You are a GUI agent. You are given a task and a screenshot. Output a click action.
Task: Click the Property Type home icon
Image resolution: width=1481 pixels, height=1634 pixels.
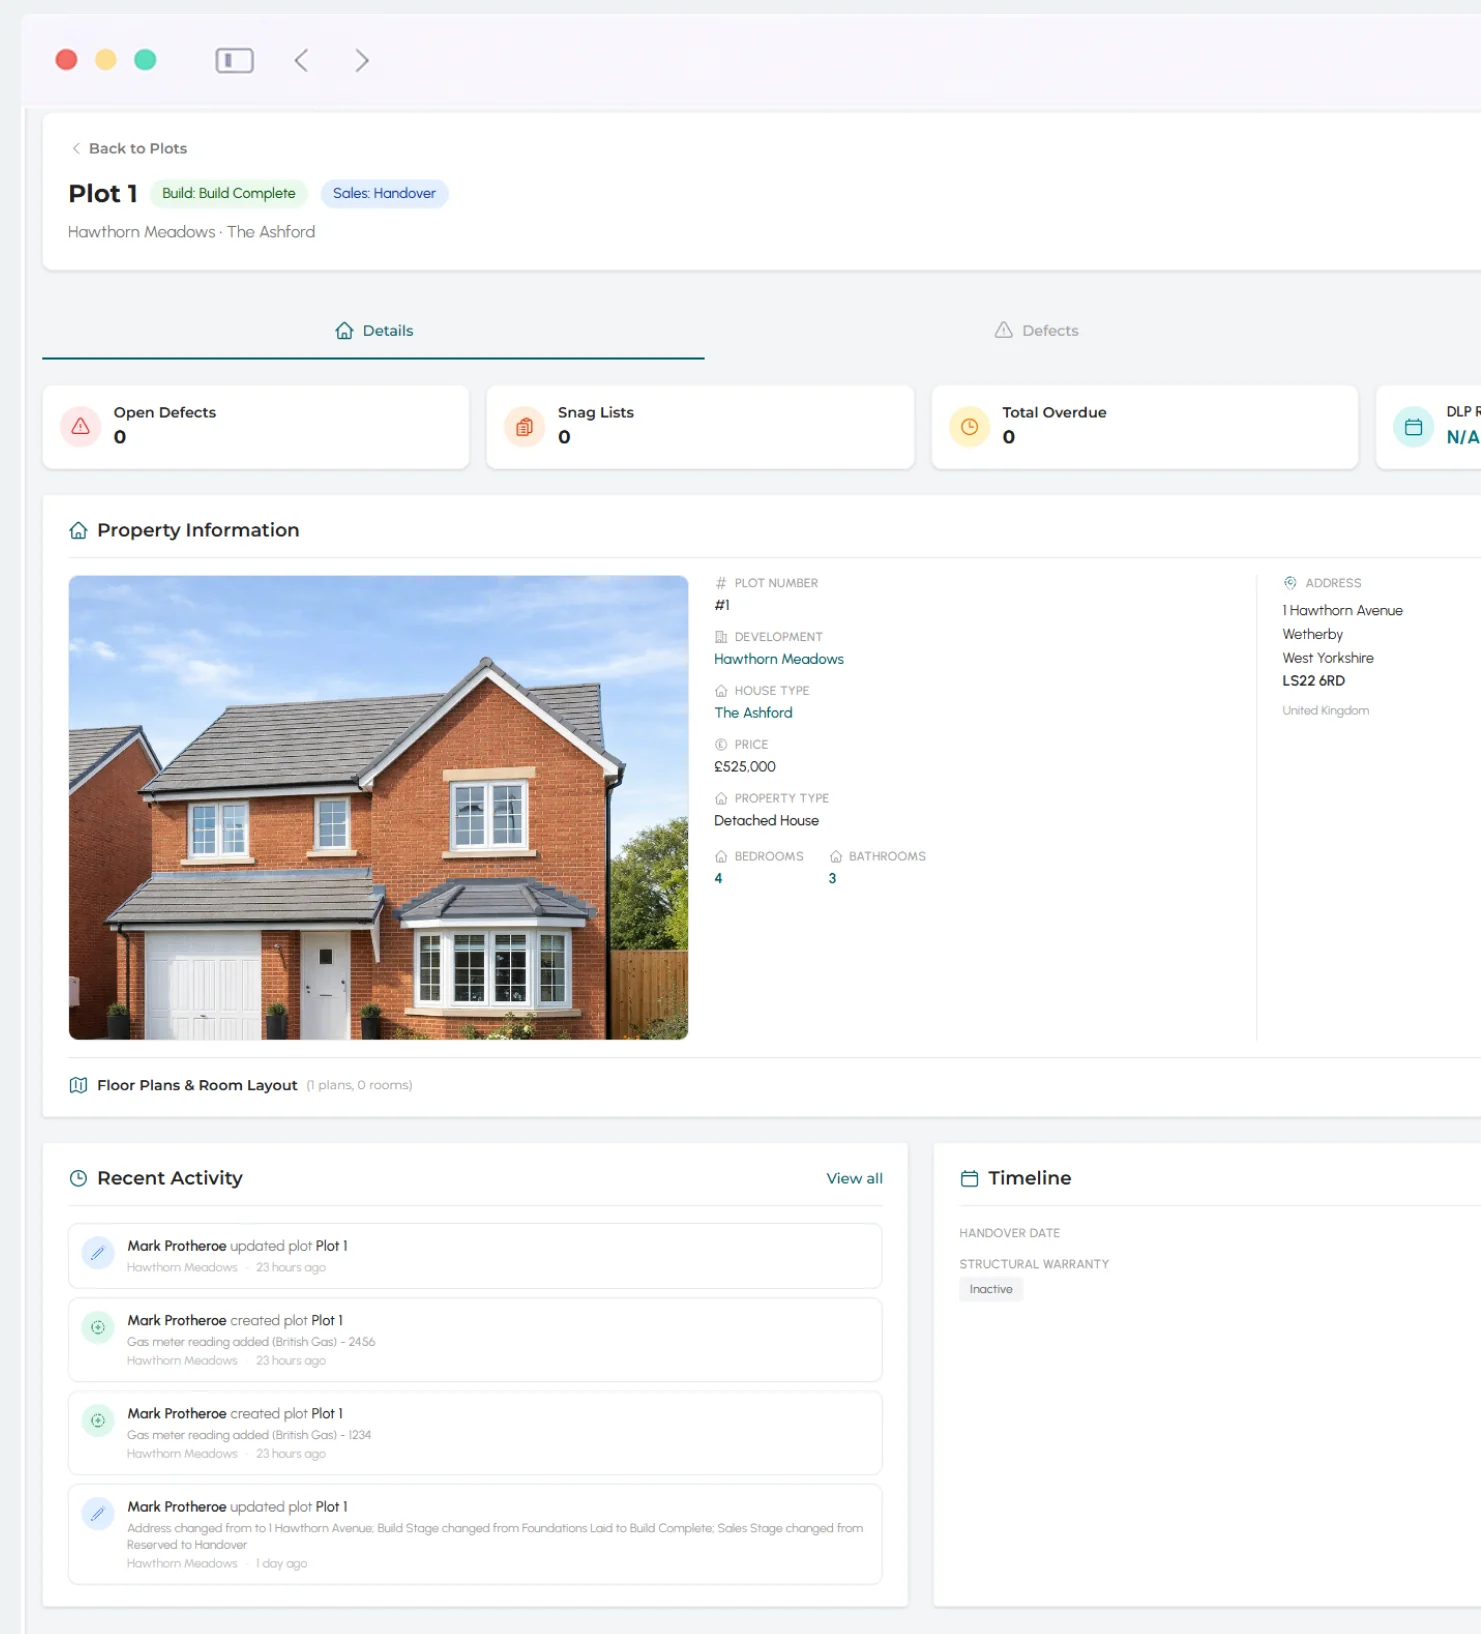pyautogui.click(x=721, y=799)
